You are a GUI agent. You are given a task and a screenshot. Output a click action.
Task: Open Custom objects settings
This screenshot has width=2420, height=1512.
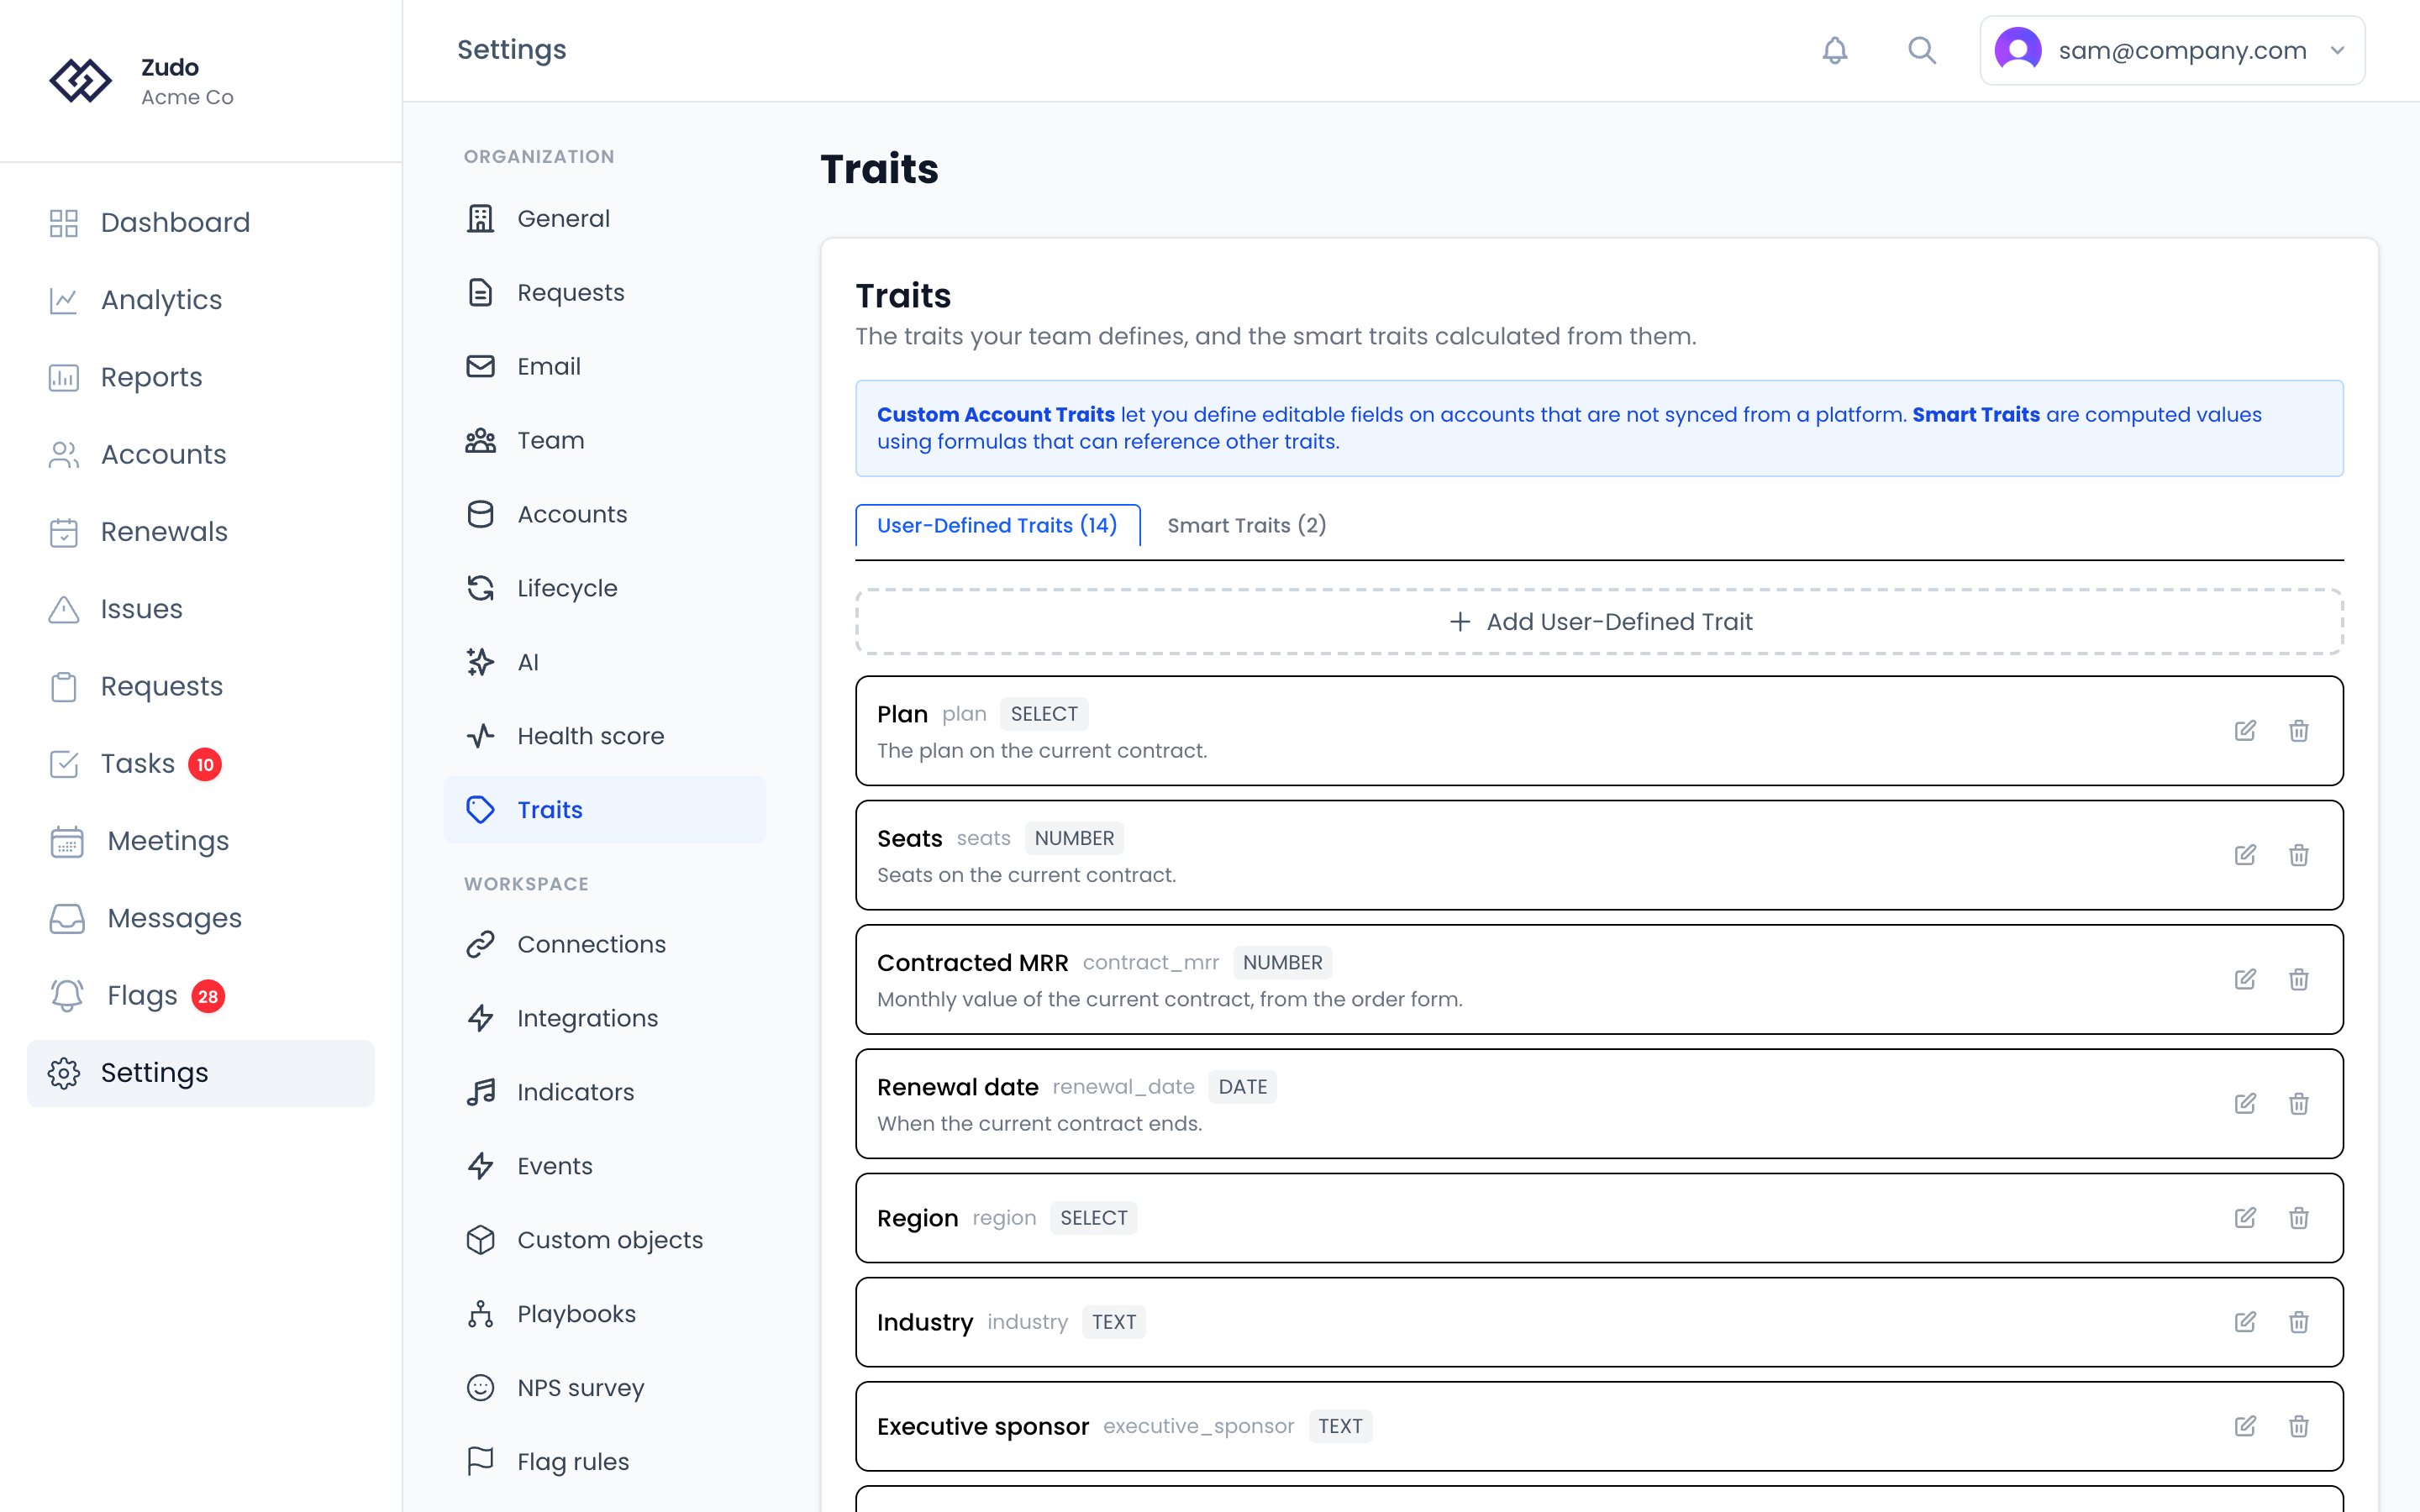pyautogui.click(x=605, y=1240)
